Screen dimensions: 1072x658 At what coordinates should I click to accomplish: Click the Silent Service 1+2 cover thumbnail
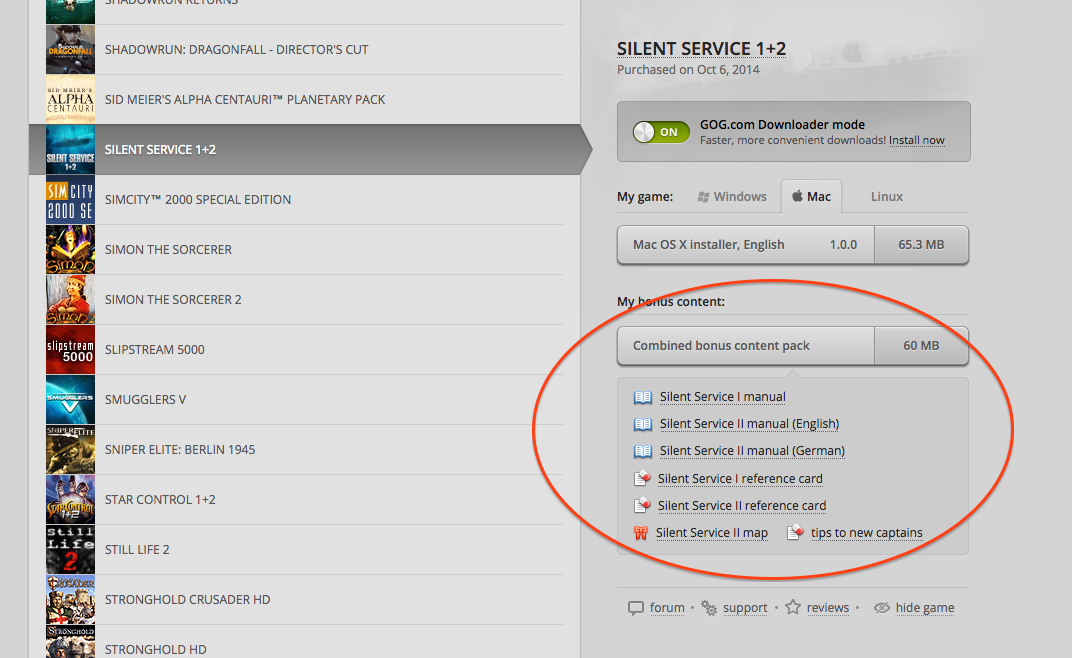pyautogui.click(x=70, y=150)
